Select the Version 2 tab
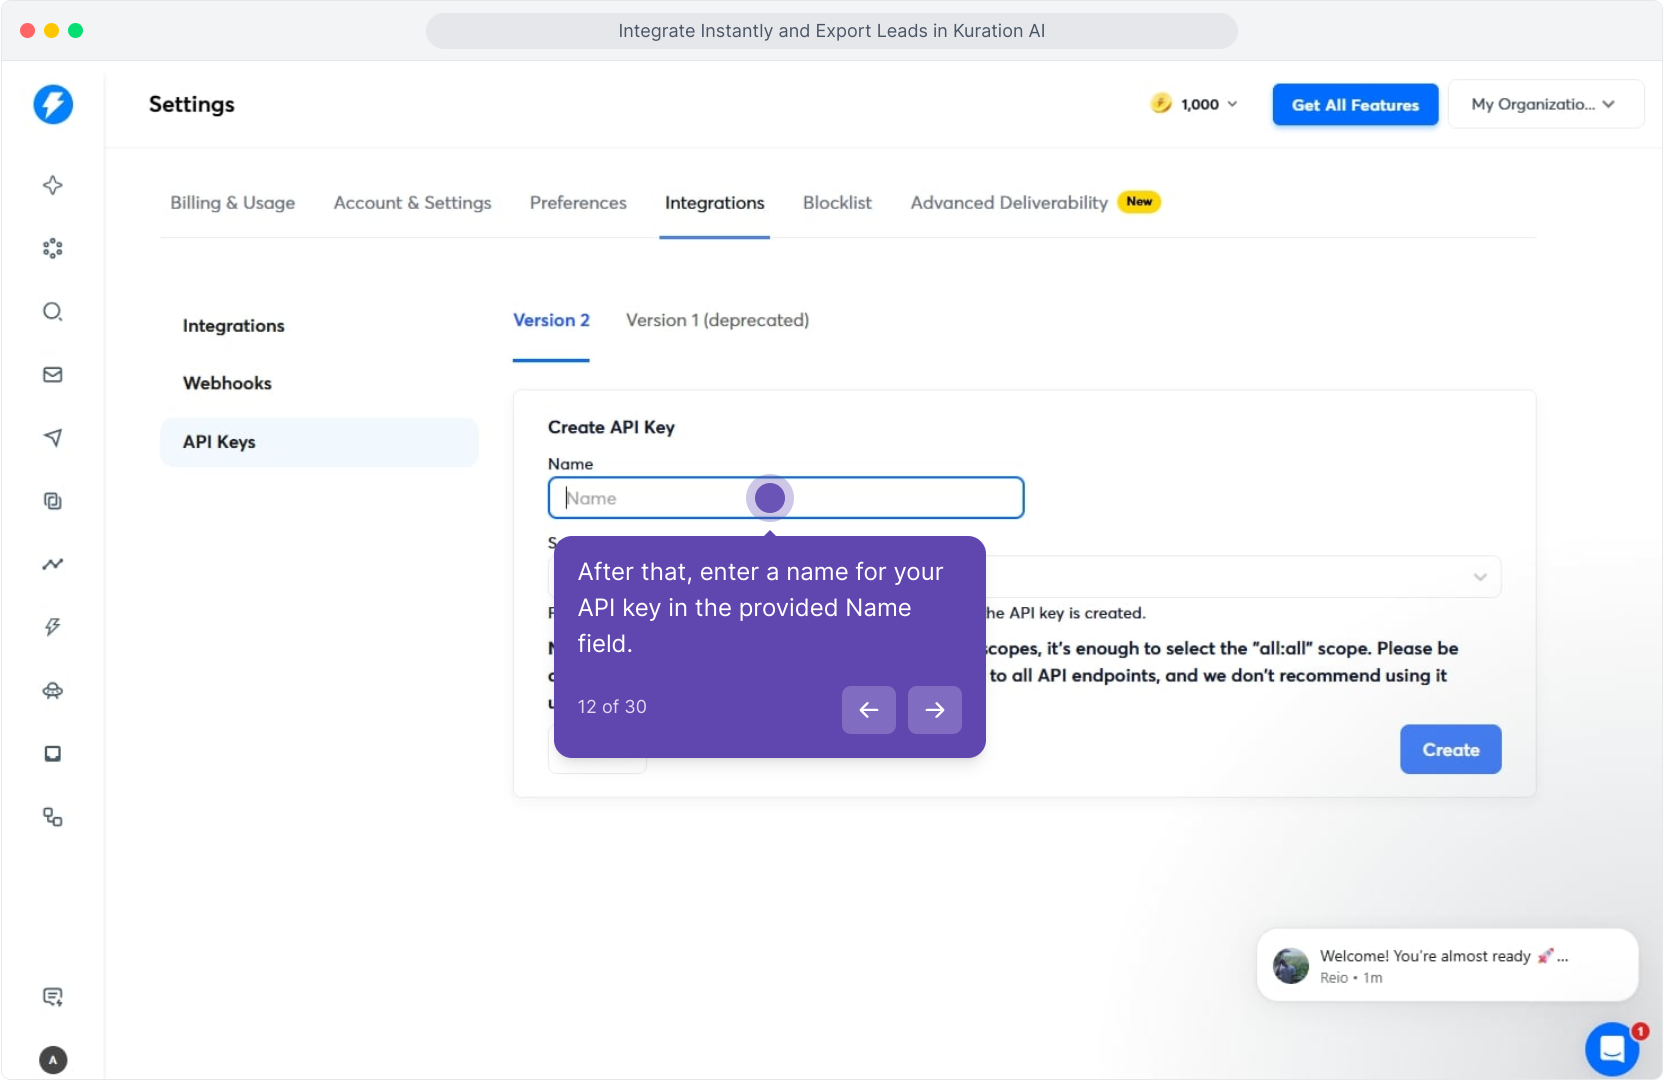This screenshot has height=1080, width=1664. coord(551,320)
